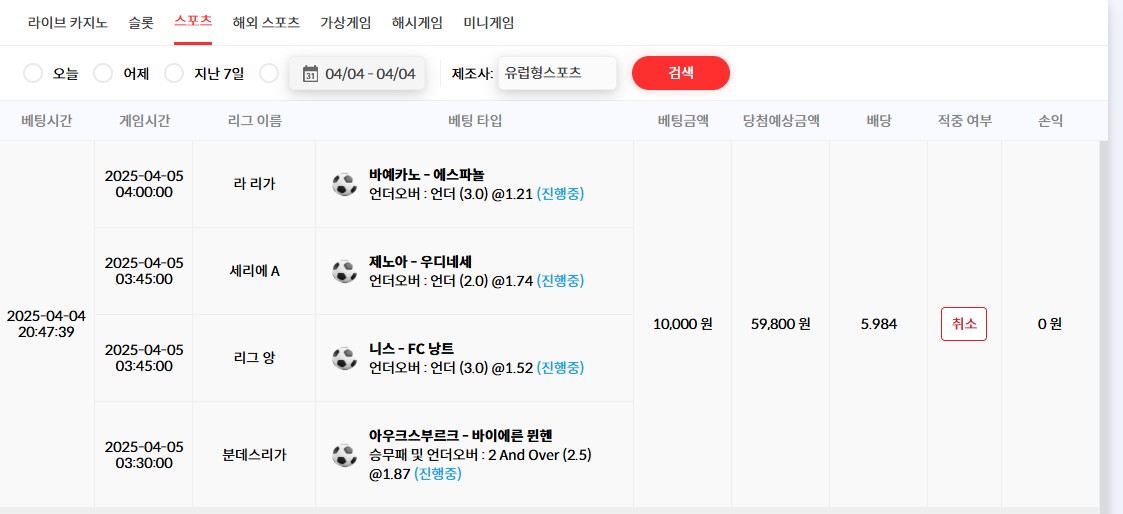This screenshot has width=1123, height=514.
Task: Select the 슬롯 tab
Action: tap(141, 22)
